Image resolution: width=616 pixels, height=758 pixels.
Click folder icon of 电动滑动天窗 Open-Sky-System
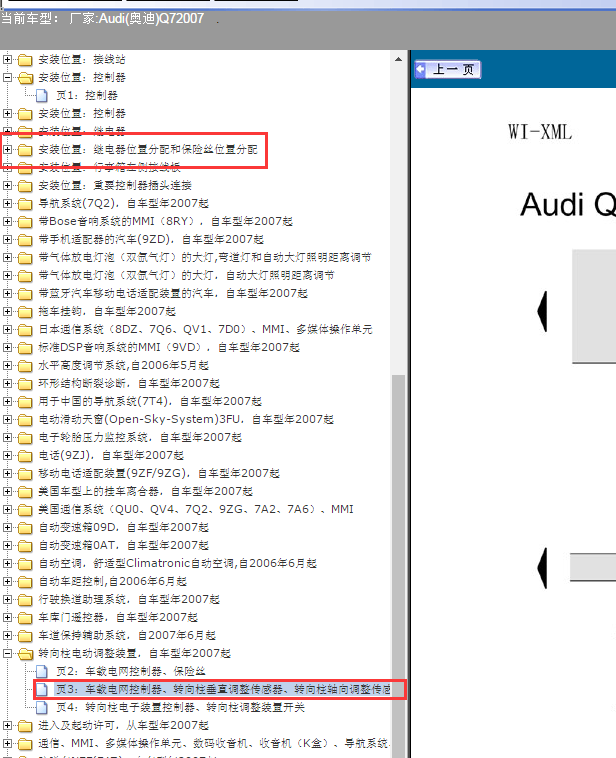tap(25, 420)
